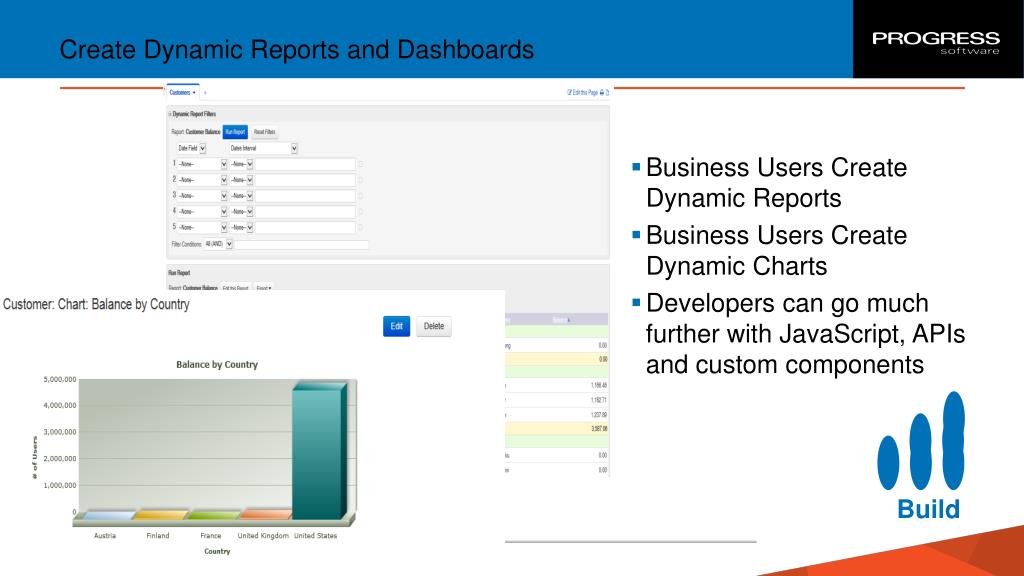Open filter row 3 operator dropdown
Screen dimensions: 1024x576
pos(242,195)
